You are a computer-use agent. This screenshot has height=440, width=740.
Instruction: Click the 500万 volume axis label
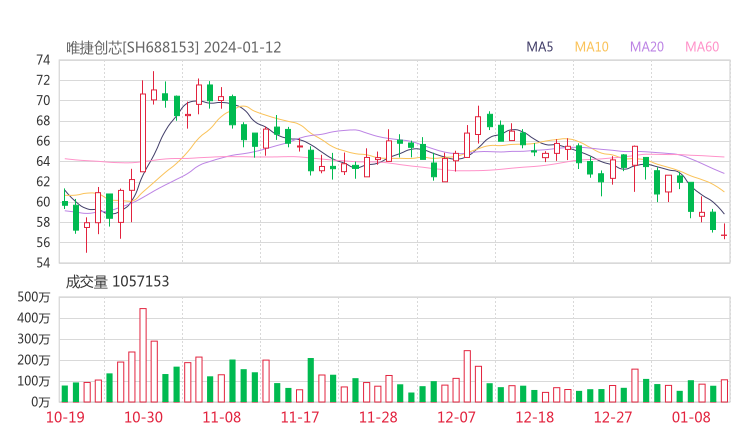point(34,297)
